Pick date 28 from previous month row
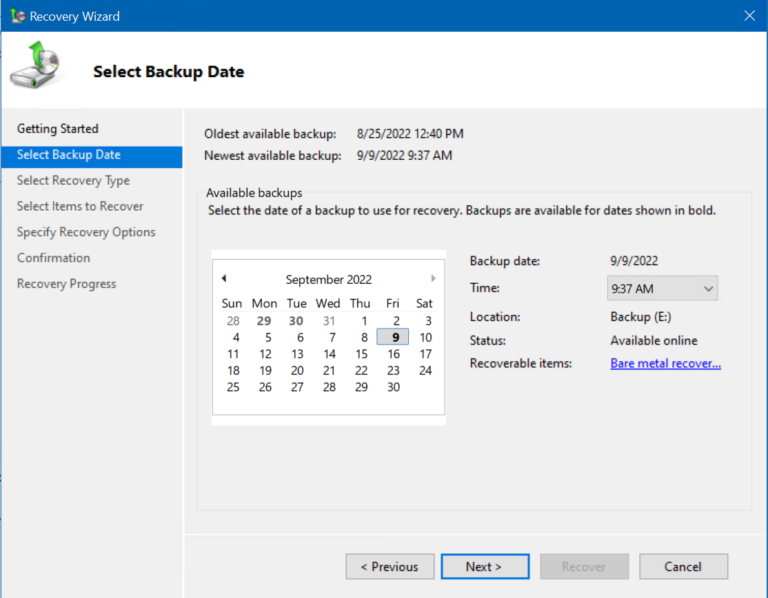Screen dimensions: 768x598 click(x=233, y=321)
